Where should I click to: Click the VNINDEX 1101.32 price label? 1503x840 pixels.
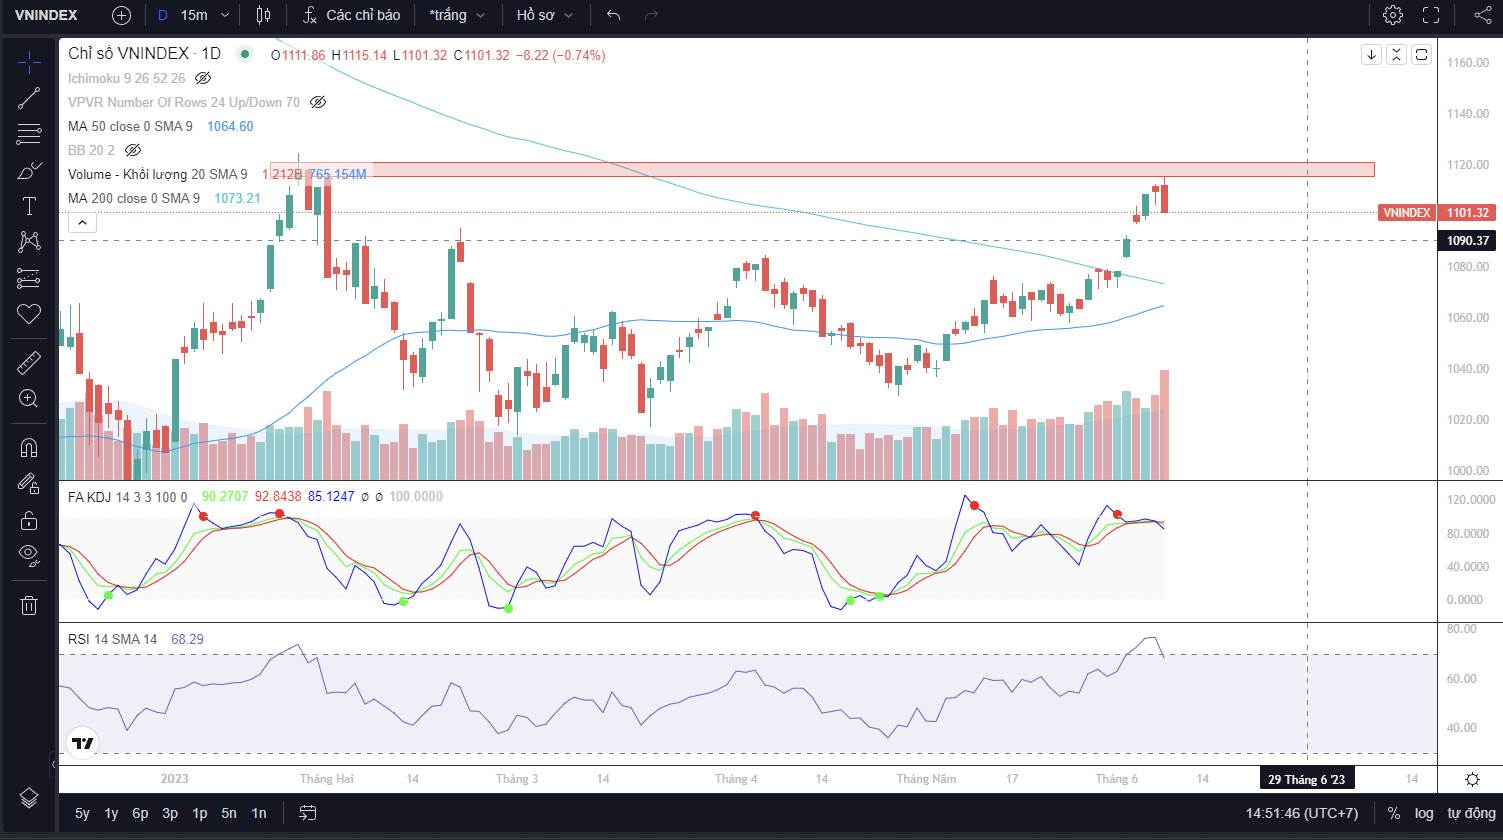coord(1436,212)
